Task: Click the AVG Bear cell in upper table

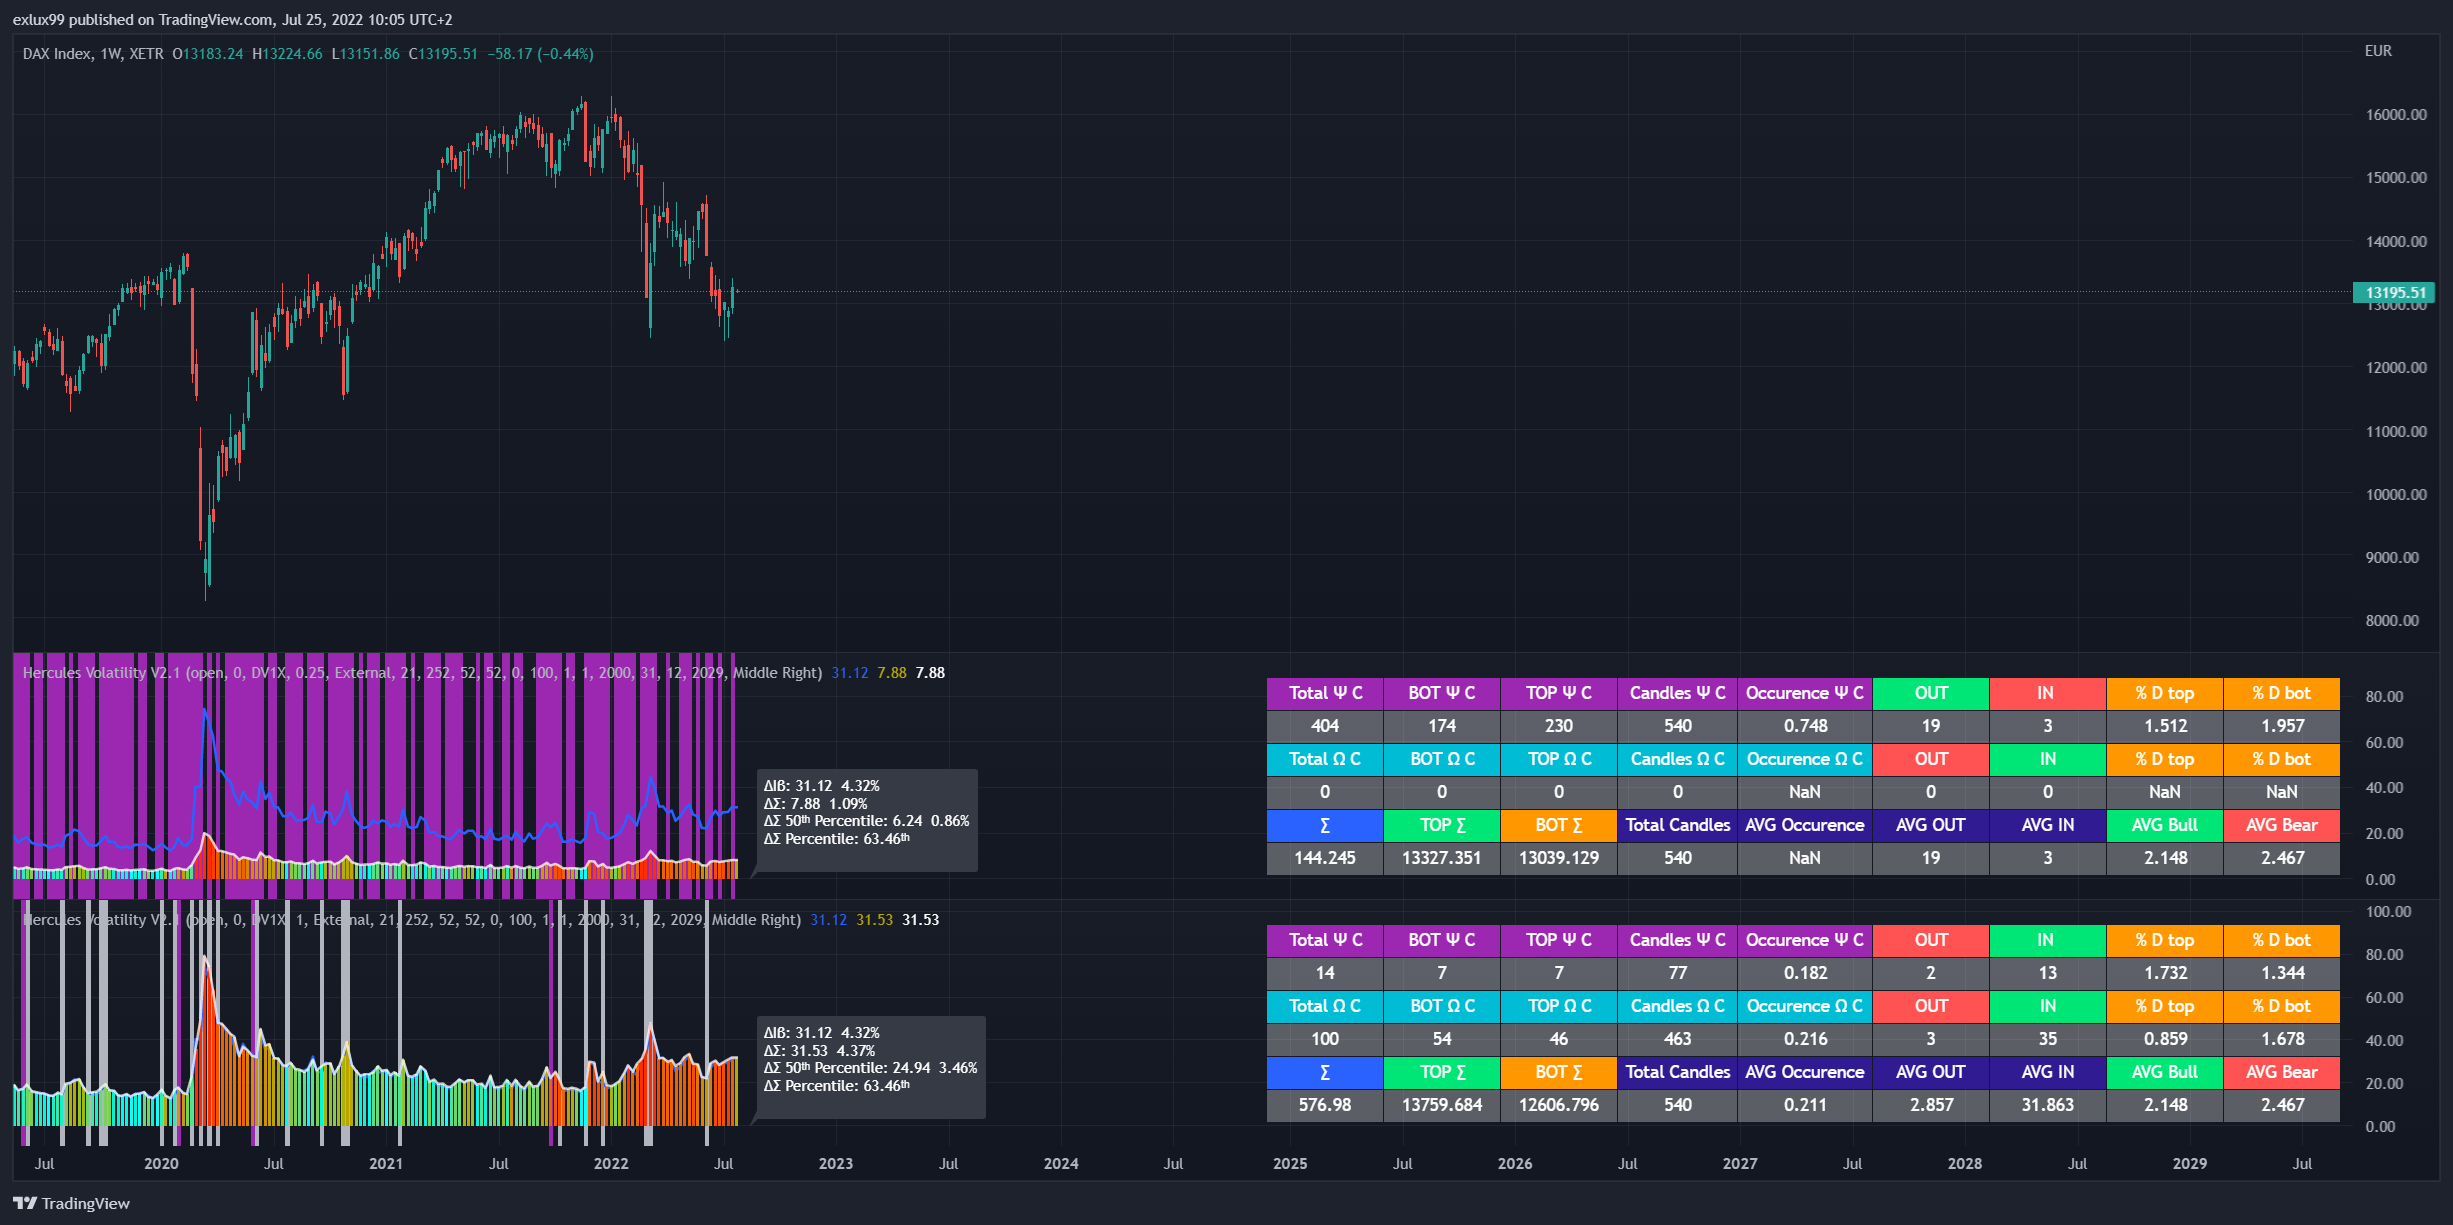Action: (2281, 825)
